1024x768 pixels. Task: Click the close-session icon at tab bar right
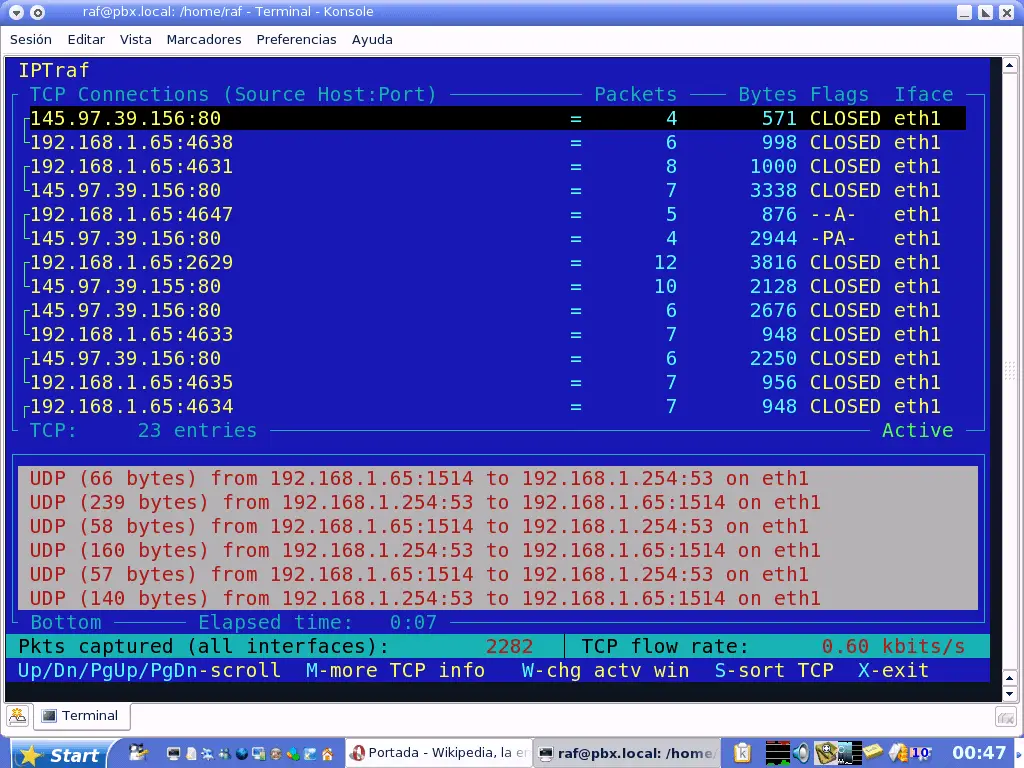coord(1006,717)
